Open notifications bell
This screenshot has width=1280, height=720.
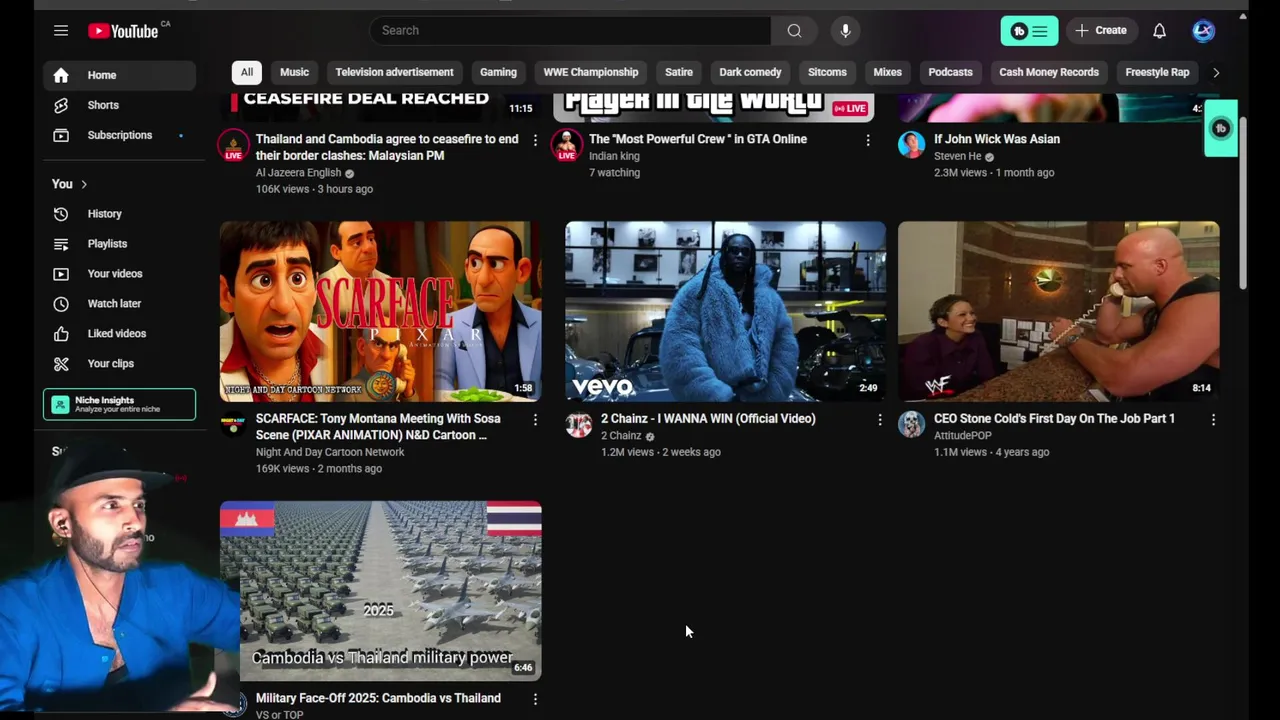coord(1159,31)
